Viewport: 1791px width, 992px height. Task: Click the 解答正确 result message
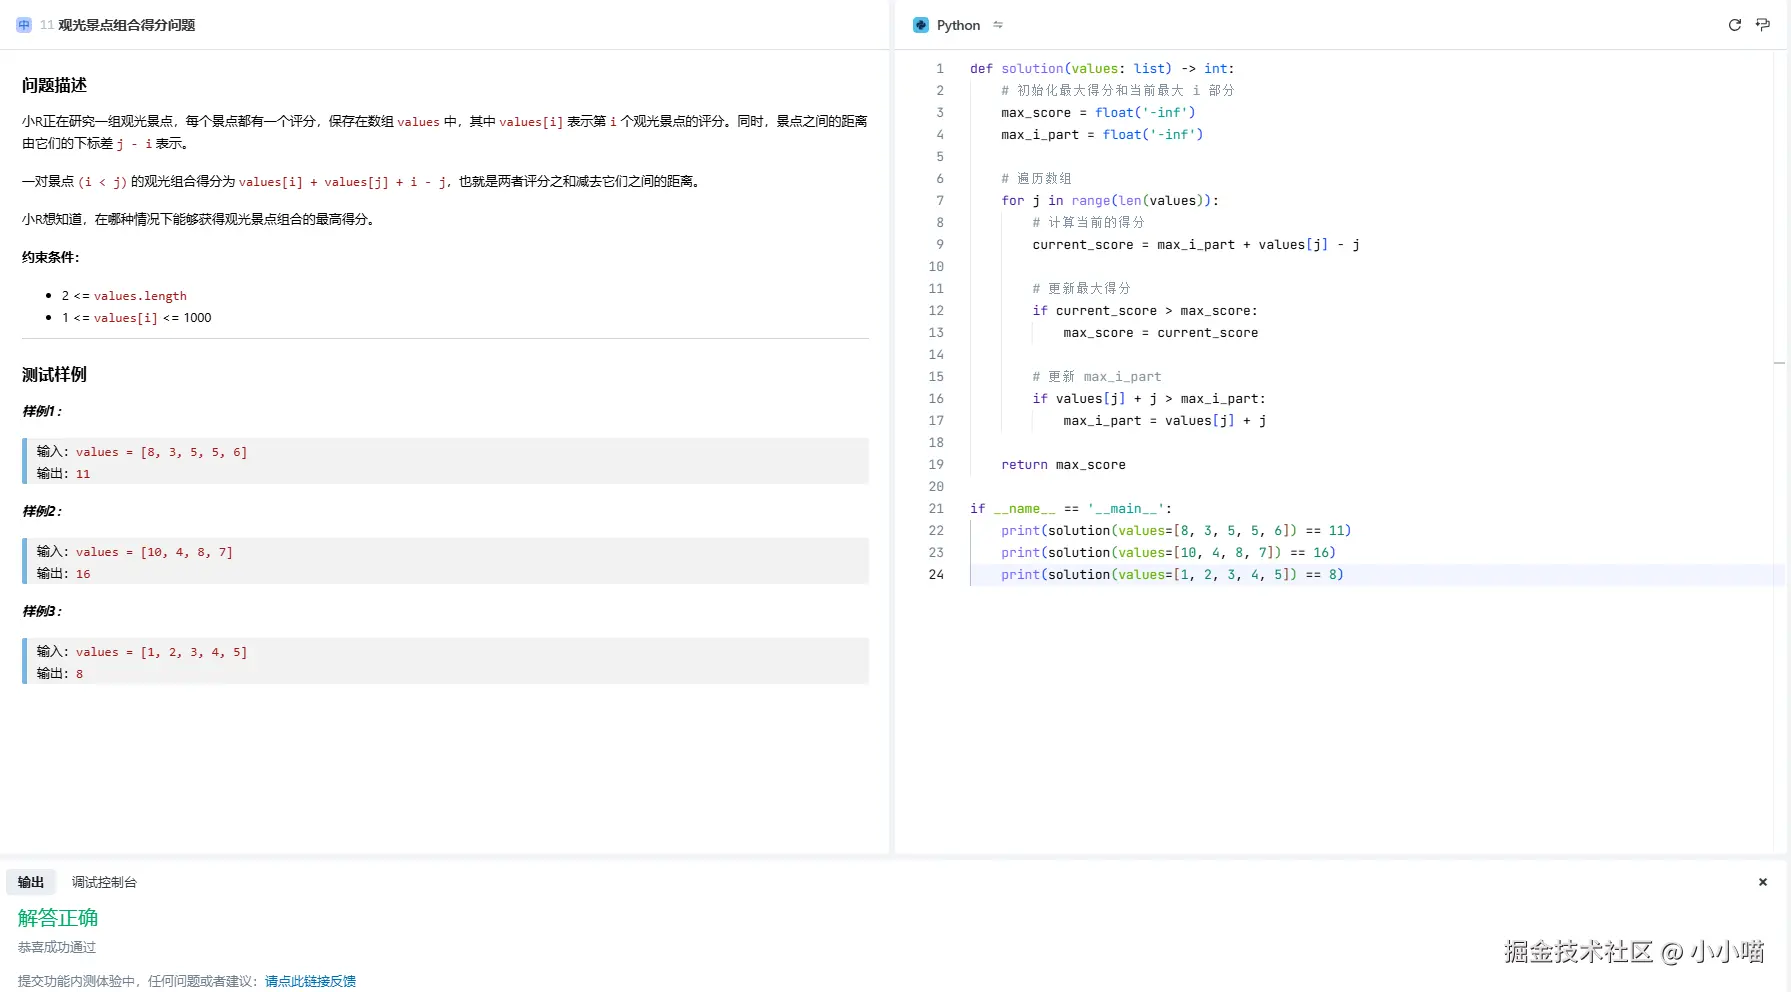(x=58, y=918)
